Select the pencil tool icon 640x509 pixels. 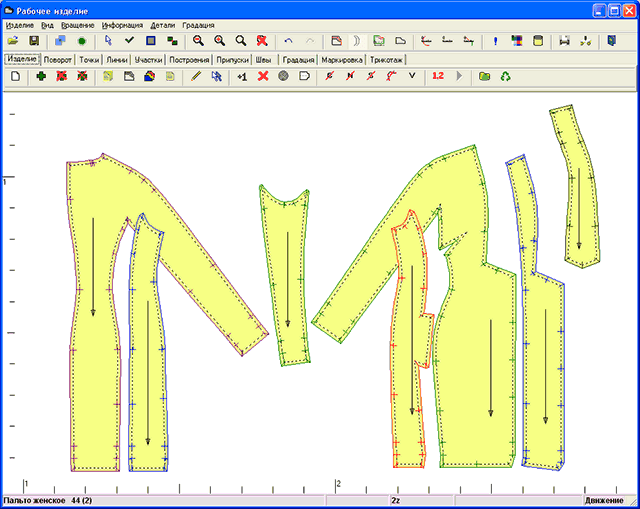click(196, 76)
